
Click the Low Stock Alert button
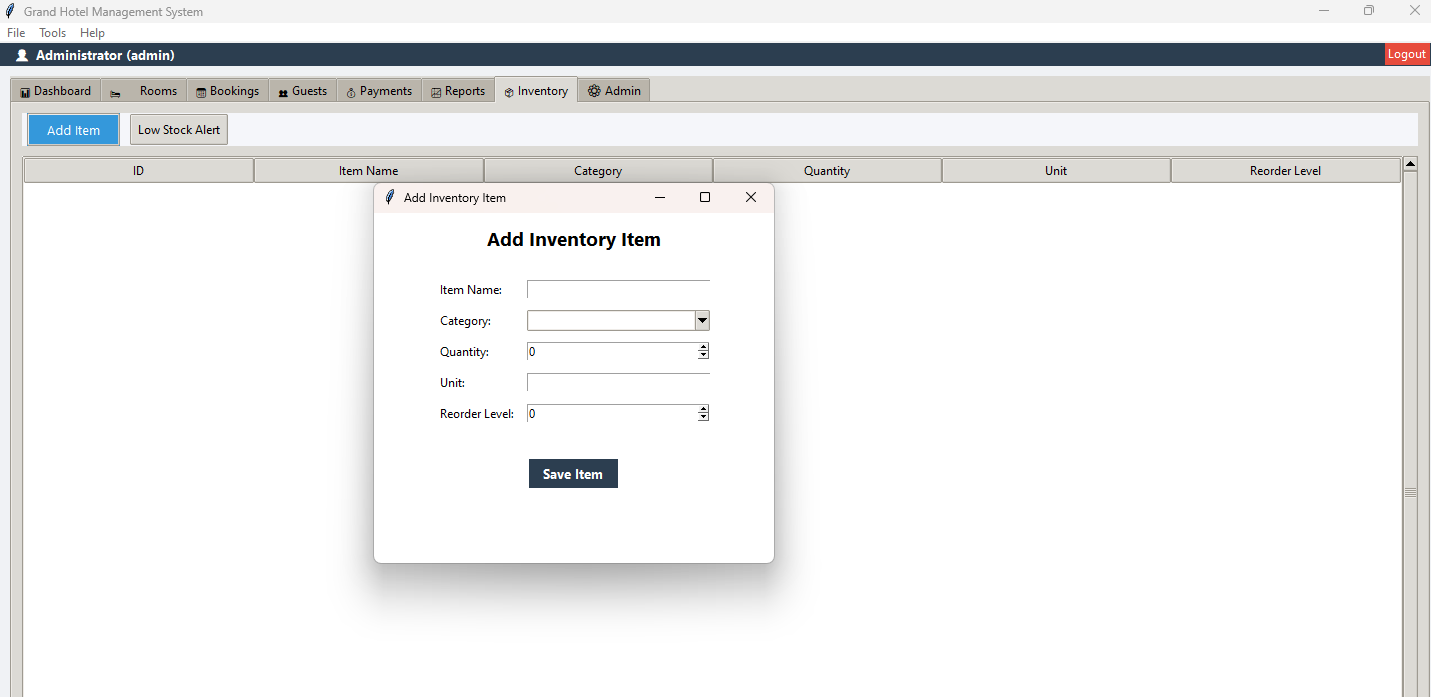pos(179,130)
